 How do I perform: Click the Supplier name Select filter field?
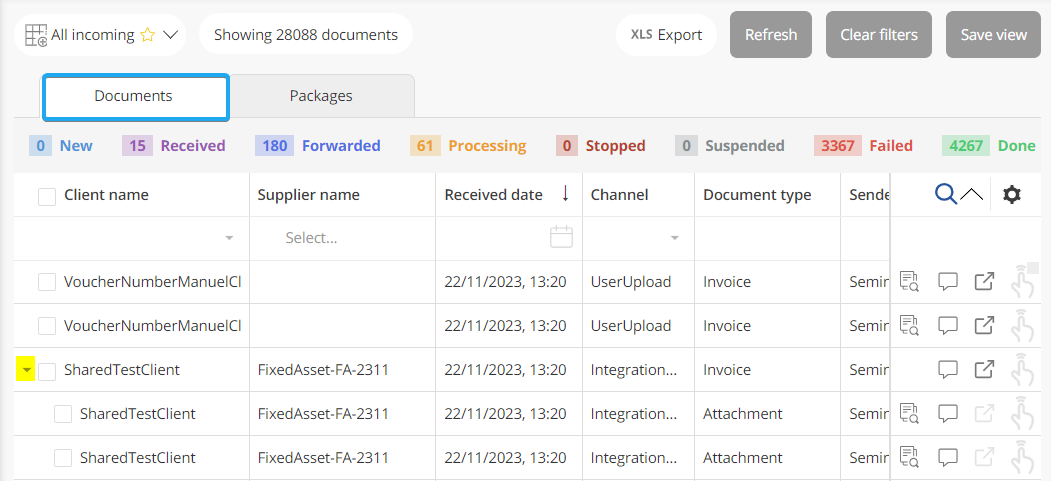(340, 238)
